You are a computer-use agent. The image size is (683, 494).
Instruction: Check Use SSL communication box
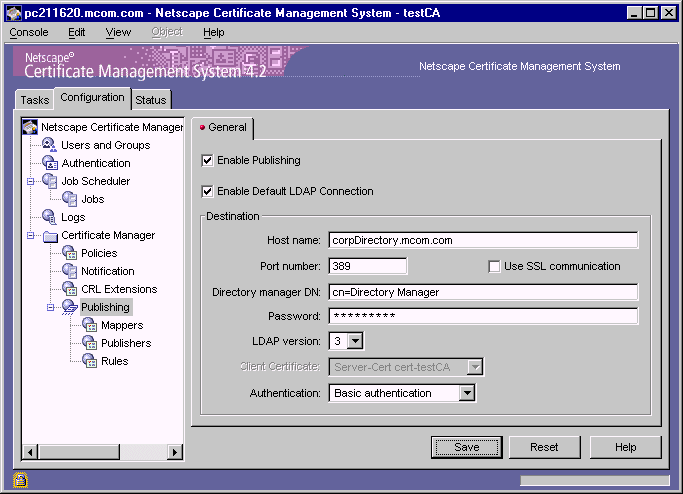[494, 266]
